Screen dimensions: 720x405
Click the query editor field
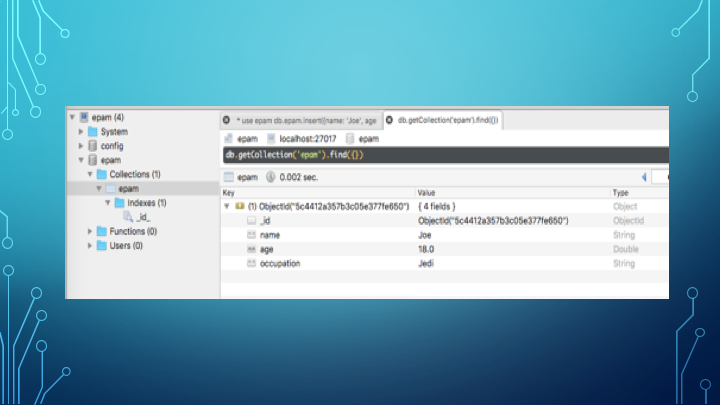click(x=445, y=155)
